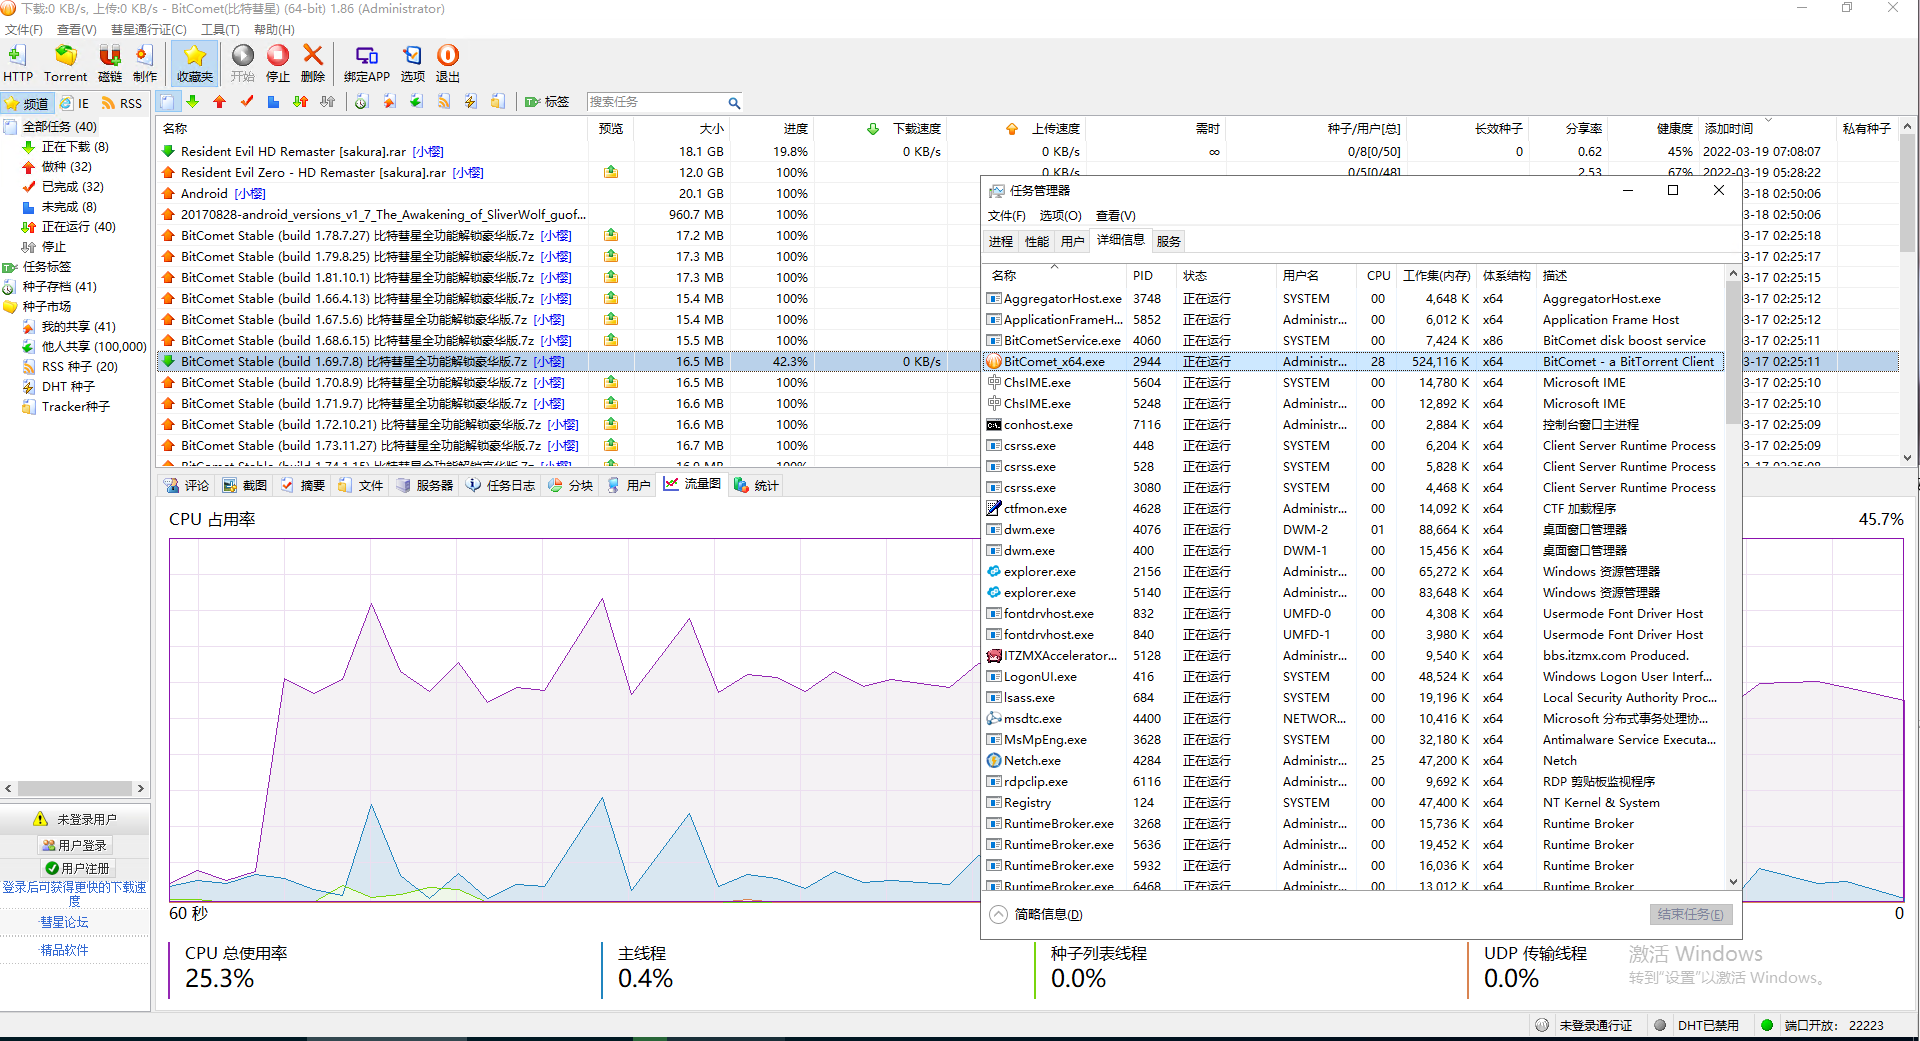Toggle the 收藏夹 favorites panel button
This screenshot has width=1920, height=1041.
click(x=194, y=63)
